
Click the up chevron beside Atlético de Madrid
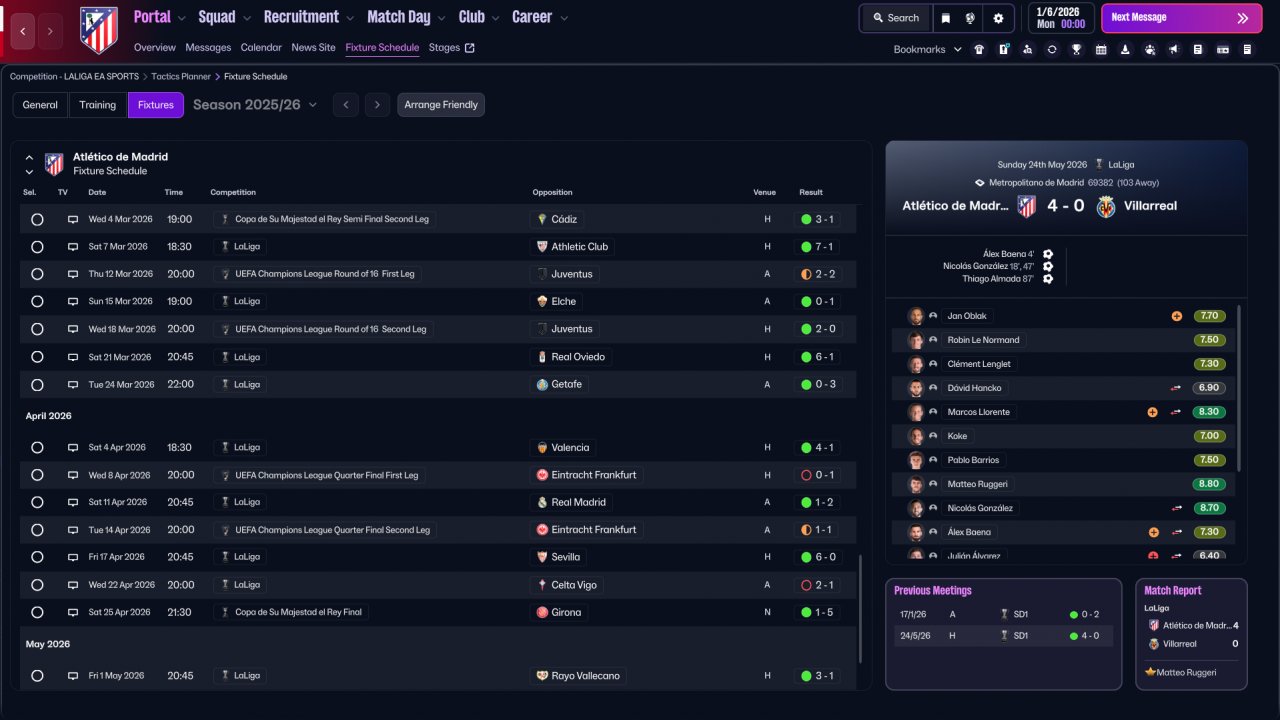[29, 157]
